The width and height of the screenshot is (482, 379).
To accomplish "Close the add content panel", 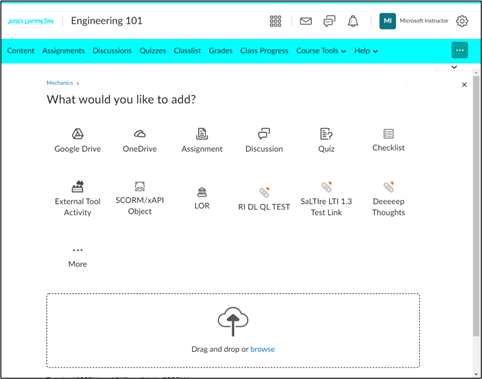I will 464,85.
